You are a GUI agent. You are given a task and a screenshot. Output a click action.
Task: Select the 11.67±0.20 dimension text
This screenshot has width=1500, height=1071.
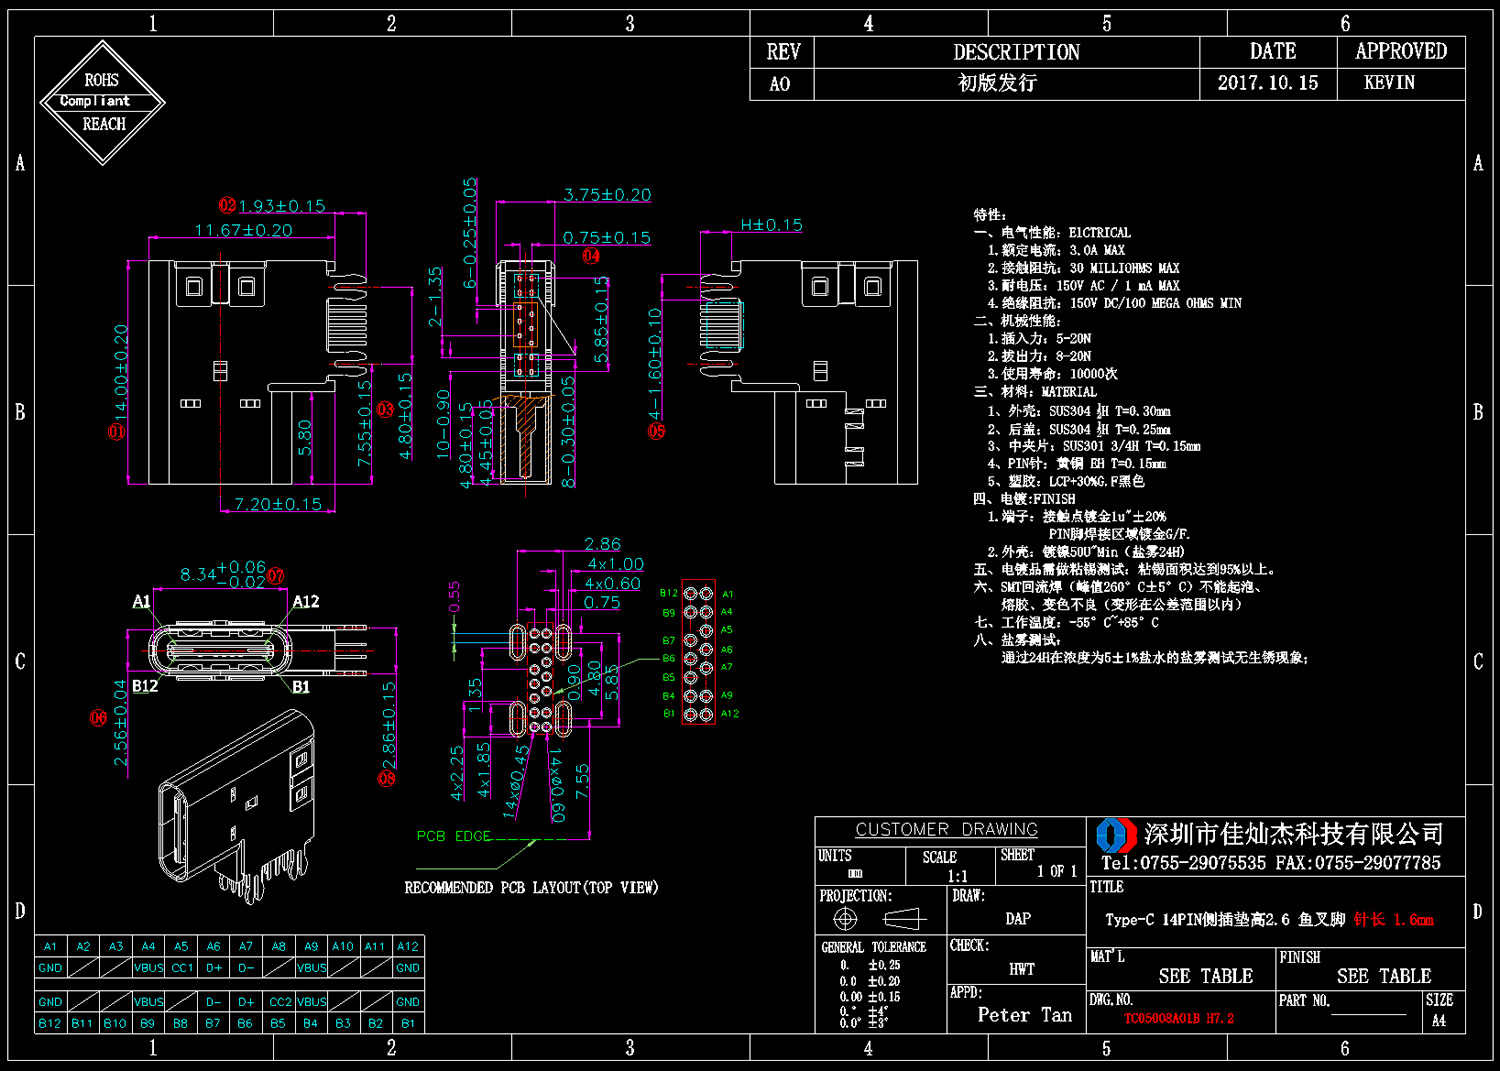click(x=243, y=230)
